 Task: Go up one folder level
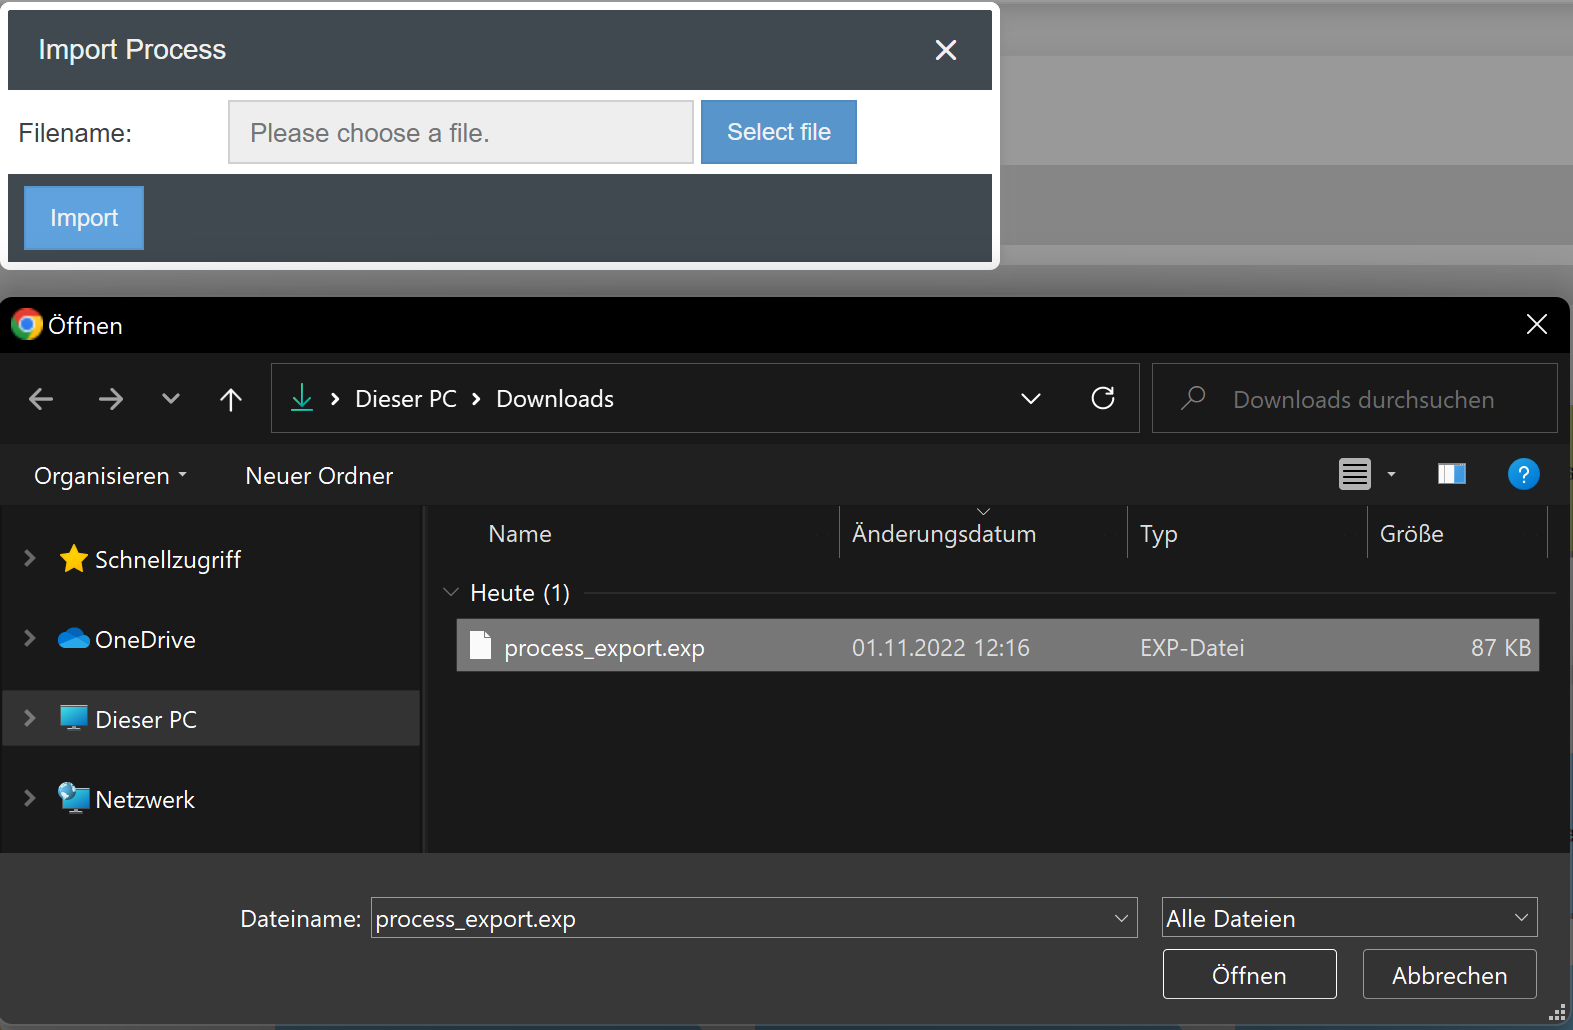point(231,399)
